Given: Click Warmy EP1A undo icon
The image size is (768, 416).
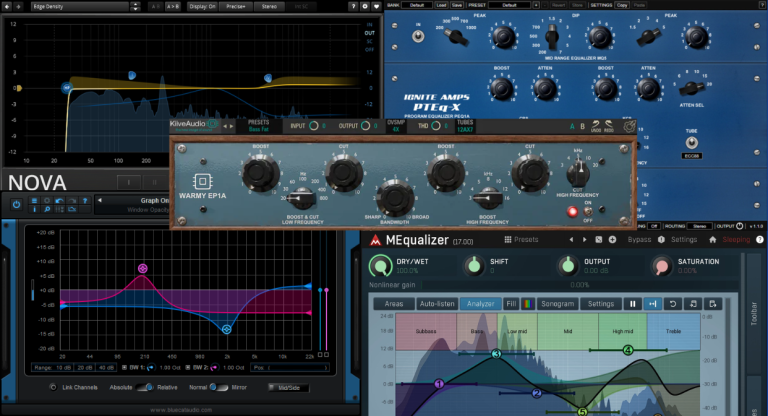Looking at the screenshot, I should click(596, 126).
